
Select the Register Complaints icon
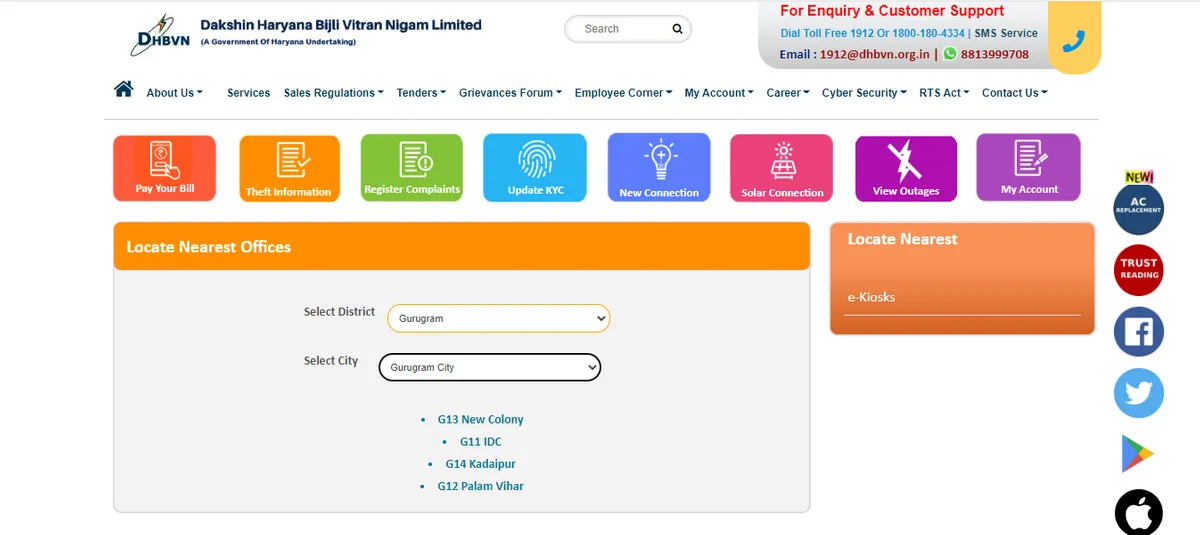412,168
